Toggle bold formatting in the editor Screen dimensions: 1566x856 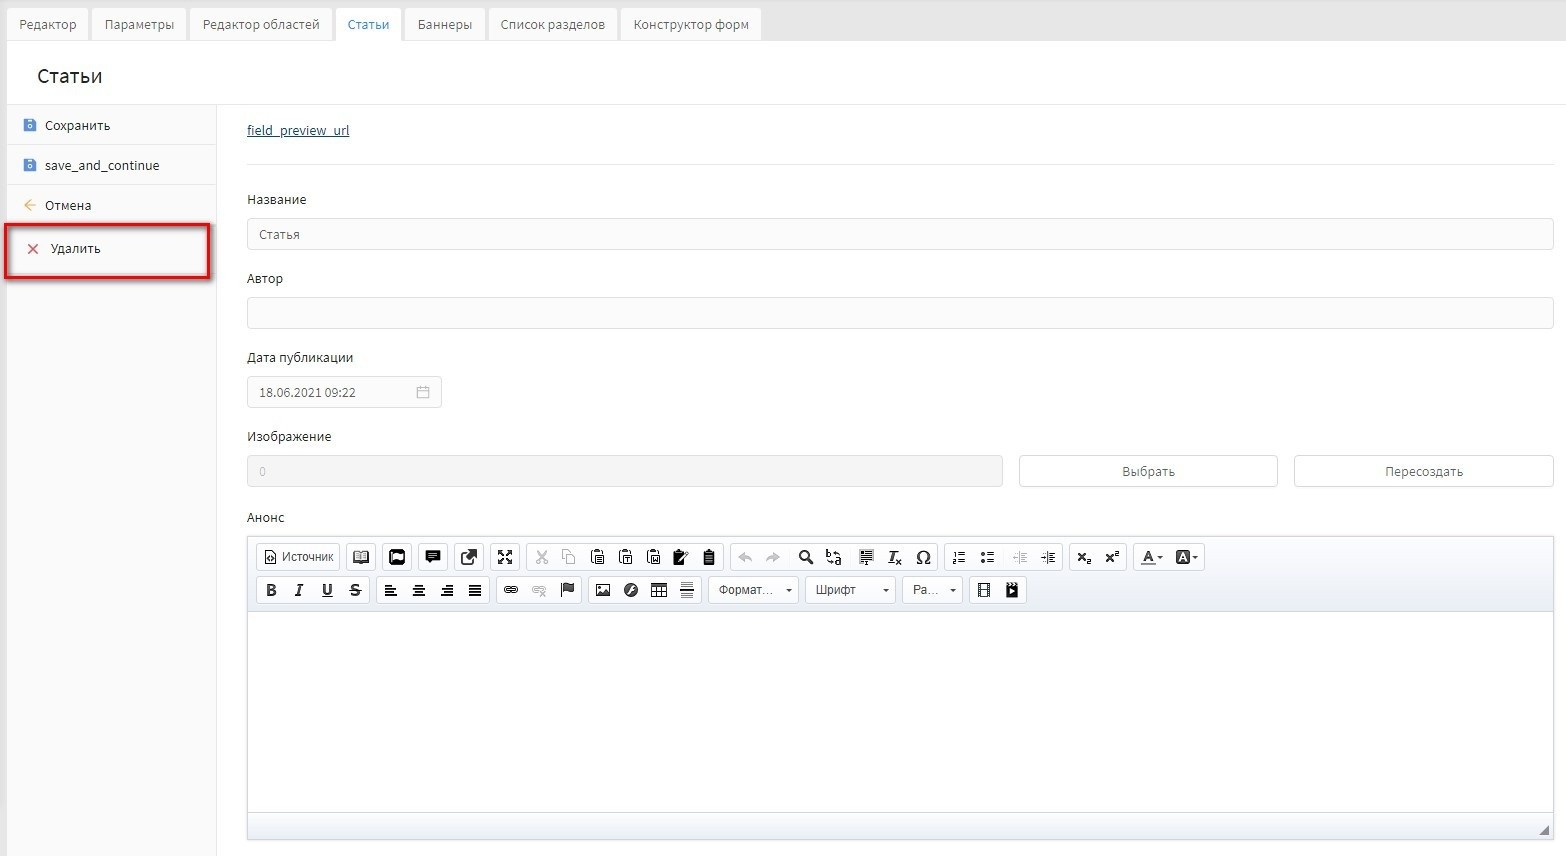click(271, 590)
